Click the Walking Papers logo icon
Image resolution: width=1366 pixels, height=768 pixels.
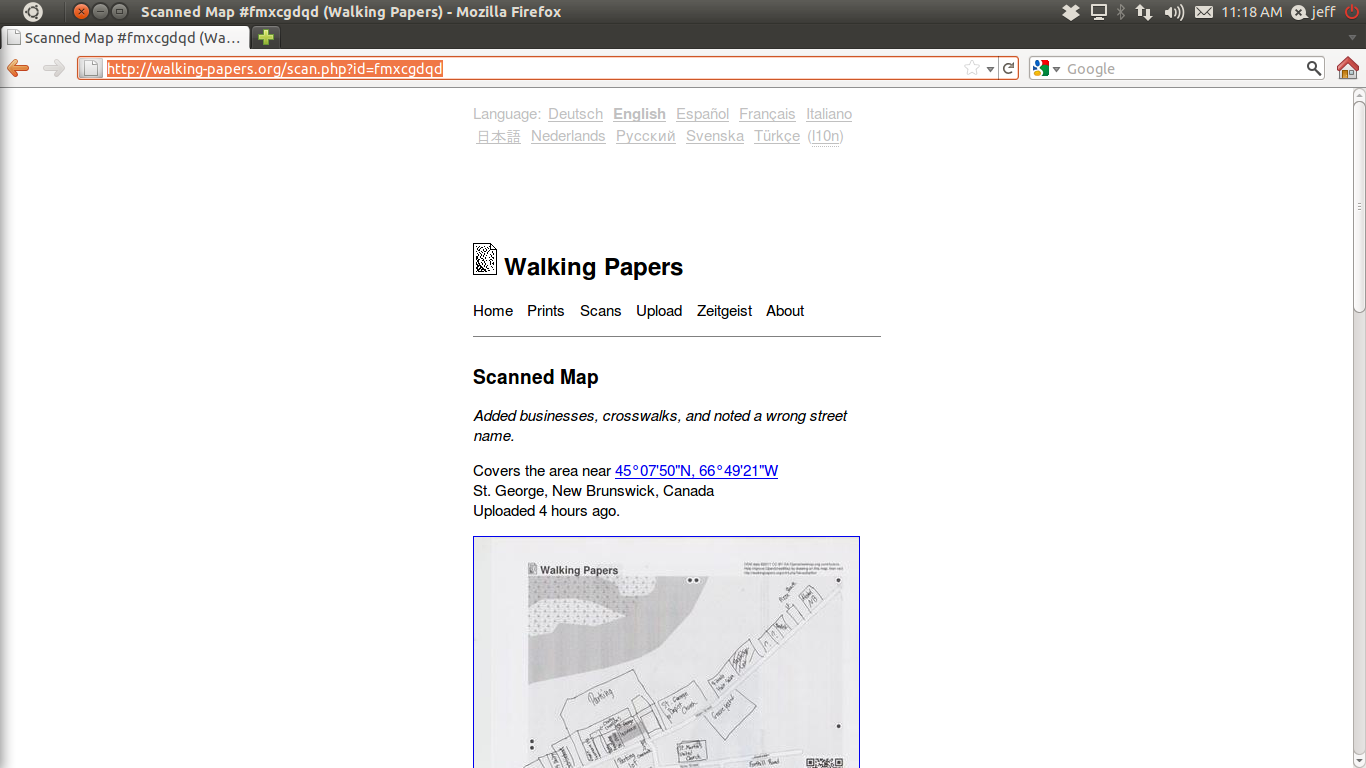pos(485,260)
